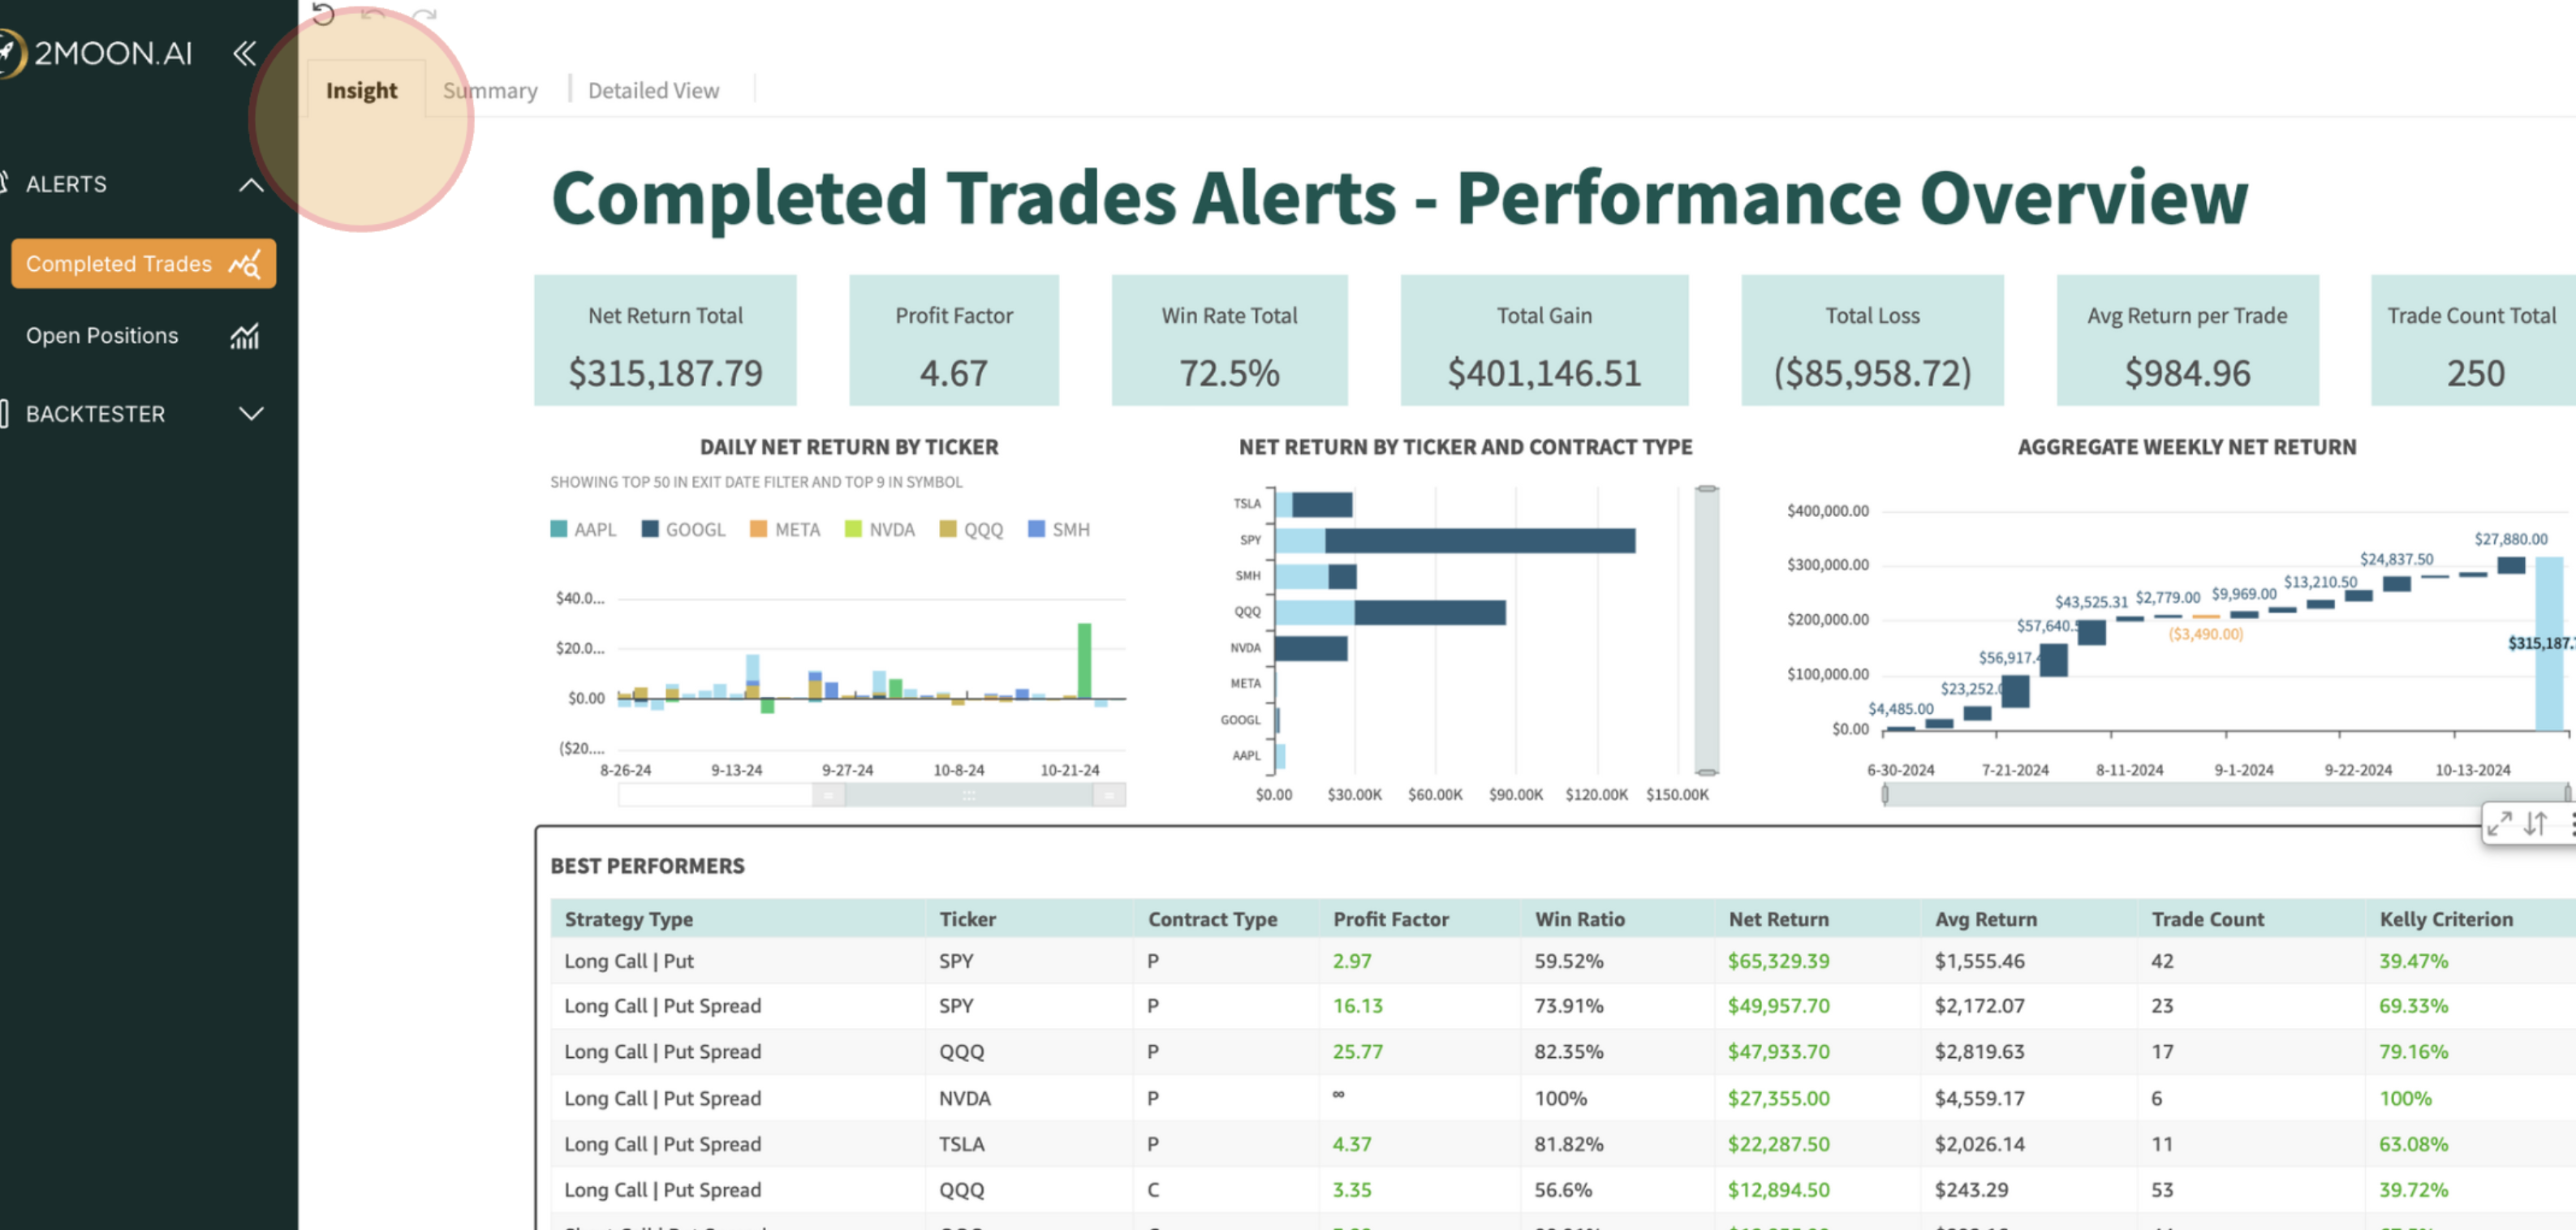The image size is (2576, 1230).
Task: Go to Open Positions link
Action: pos(102,336)
